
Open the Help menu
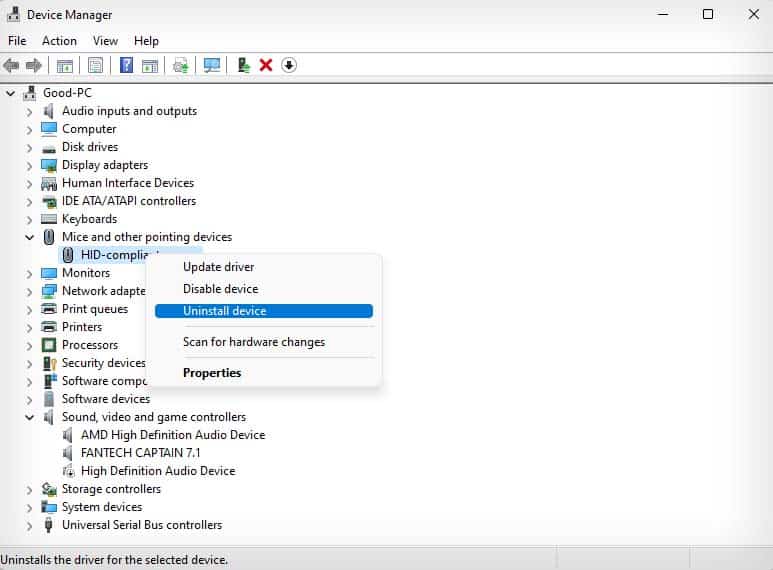click(x=146, y=41)
